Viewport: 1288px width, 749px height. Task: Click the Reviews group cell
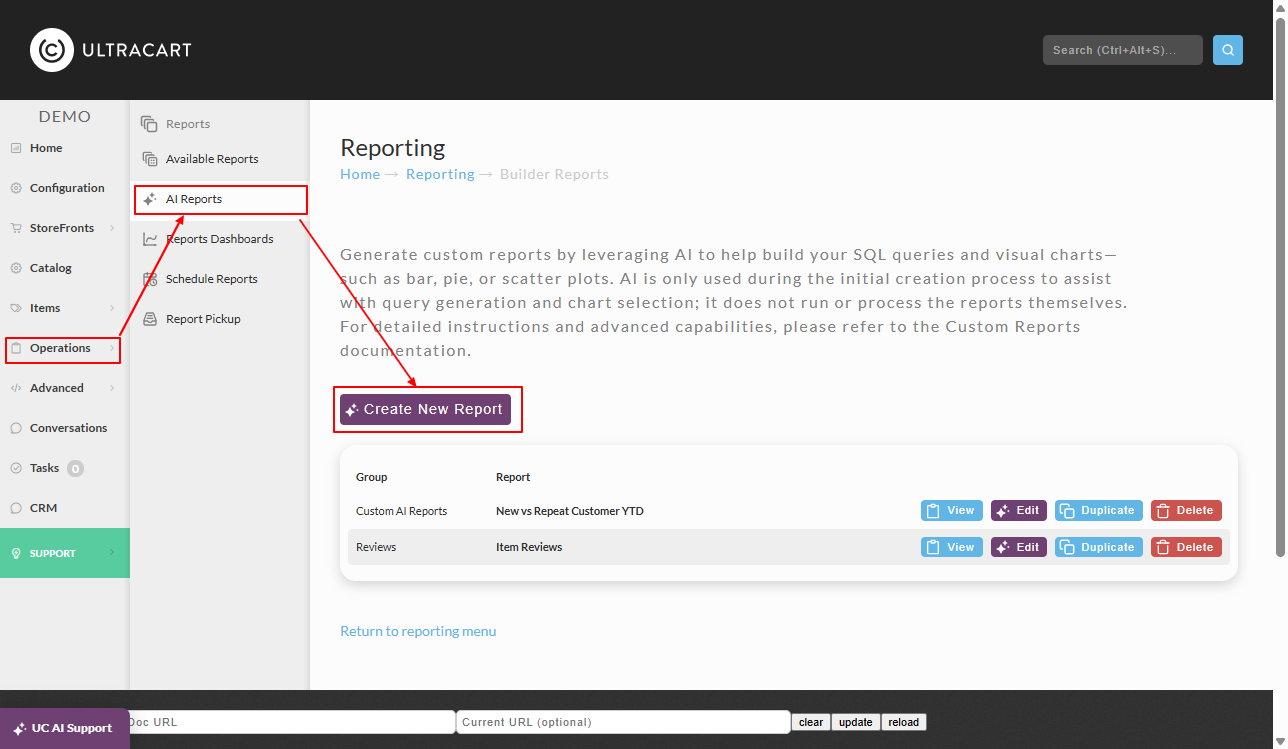click(376, 547)
